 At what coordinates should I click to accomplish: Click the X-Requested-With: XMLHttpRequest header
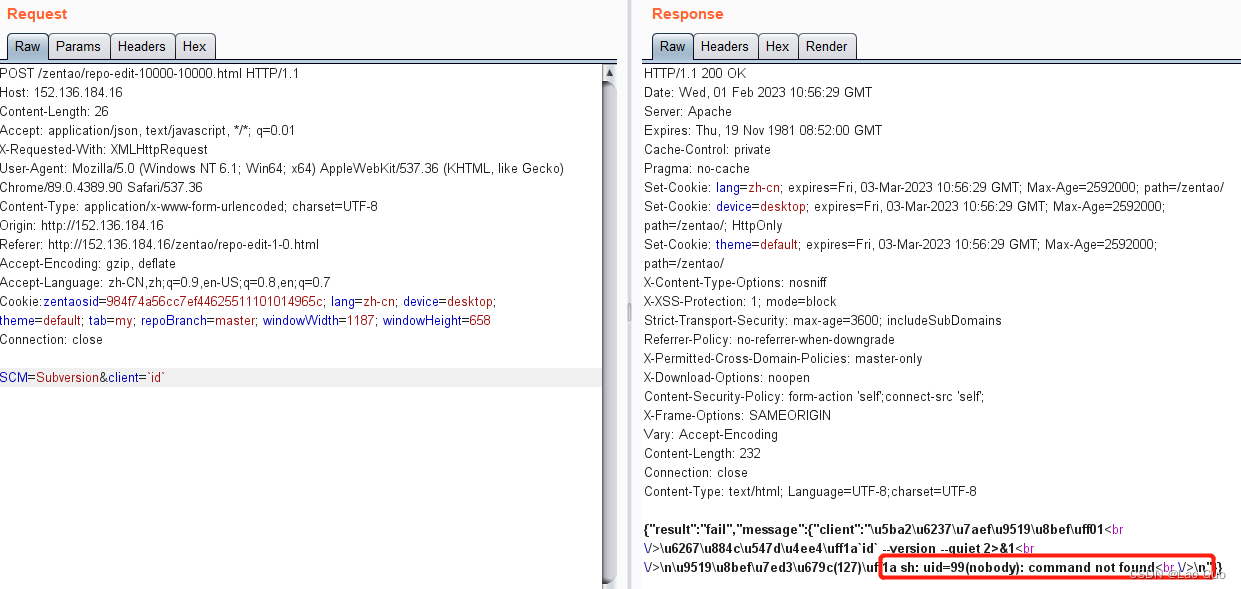coord(104,150)
